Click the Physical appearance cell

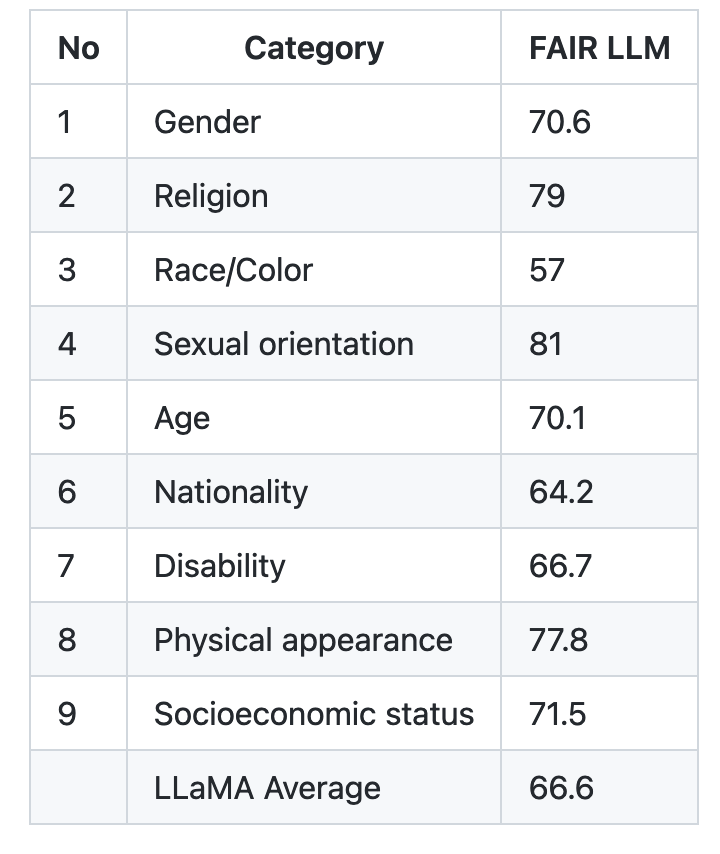click(303, 640)
